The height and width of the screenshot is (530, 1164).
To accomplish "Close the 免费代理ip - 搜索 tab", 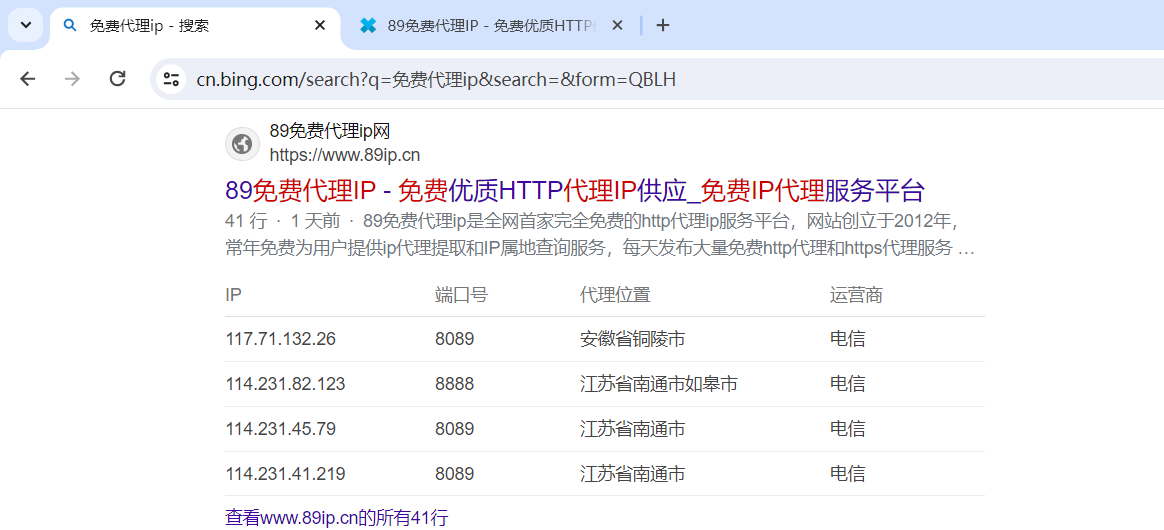I will (x=320, y=25).
